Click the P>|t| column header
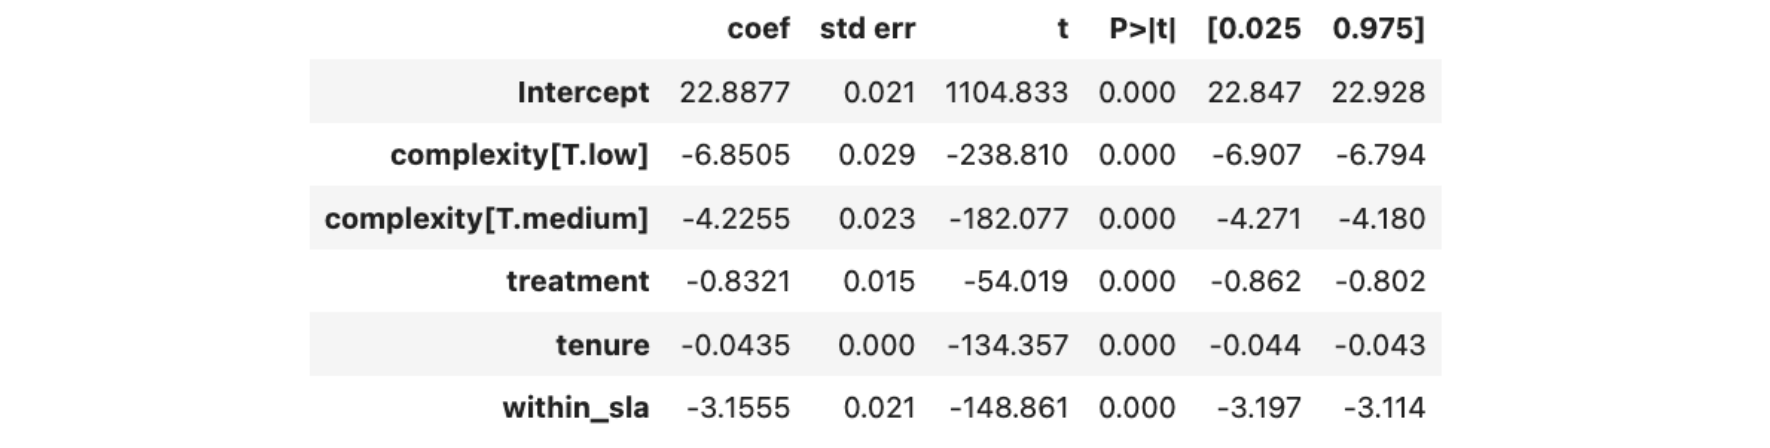The width and height of the screenshot is (1770, 448). (x=1142, y=29)
